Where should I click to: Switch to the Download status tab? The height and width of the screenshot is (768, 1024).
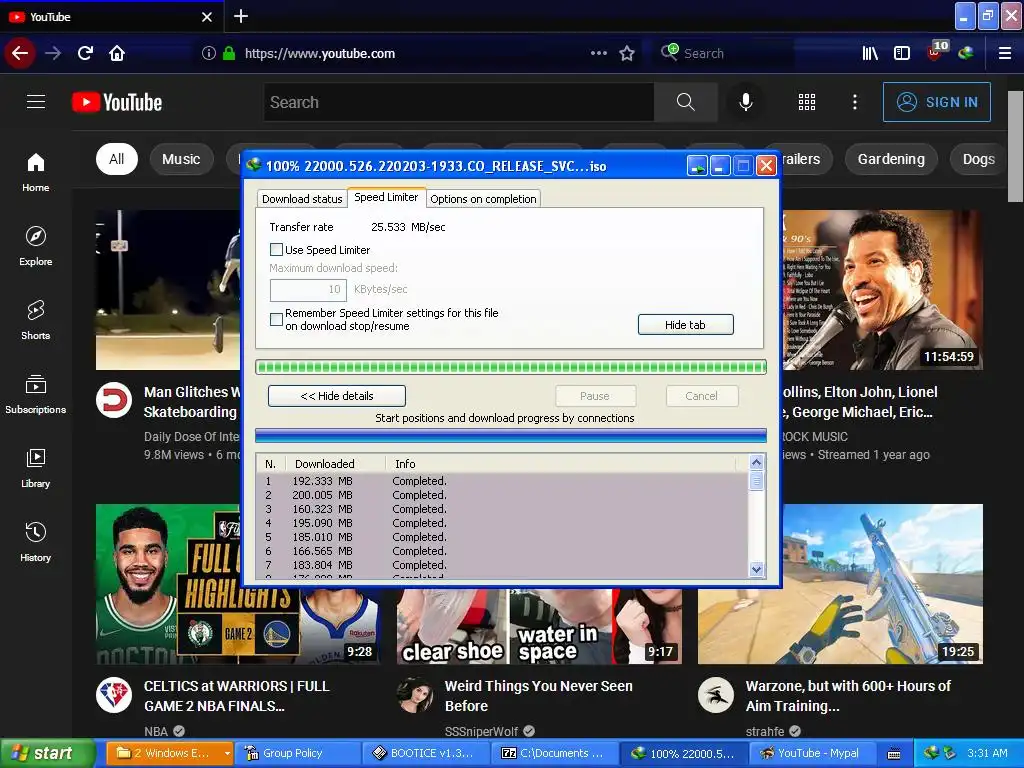pos(302,199)
